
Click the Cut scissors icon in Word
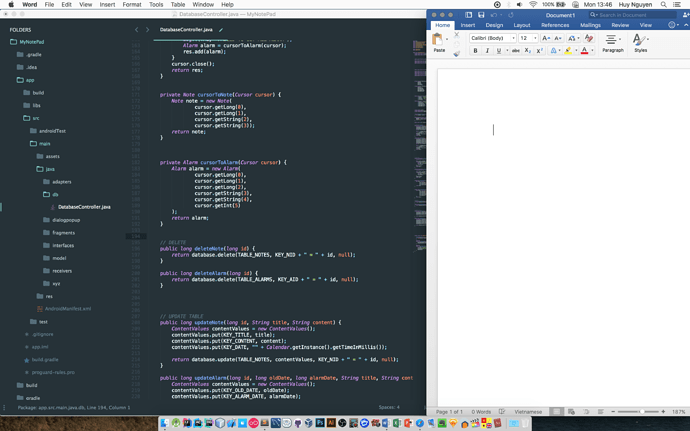coord(456,34)
